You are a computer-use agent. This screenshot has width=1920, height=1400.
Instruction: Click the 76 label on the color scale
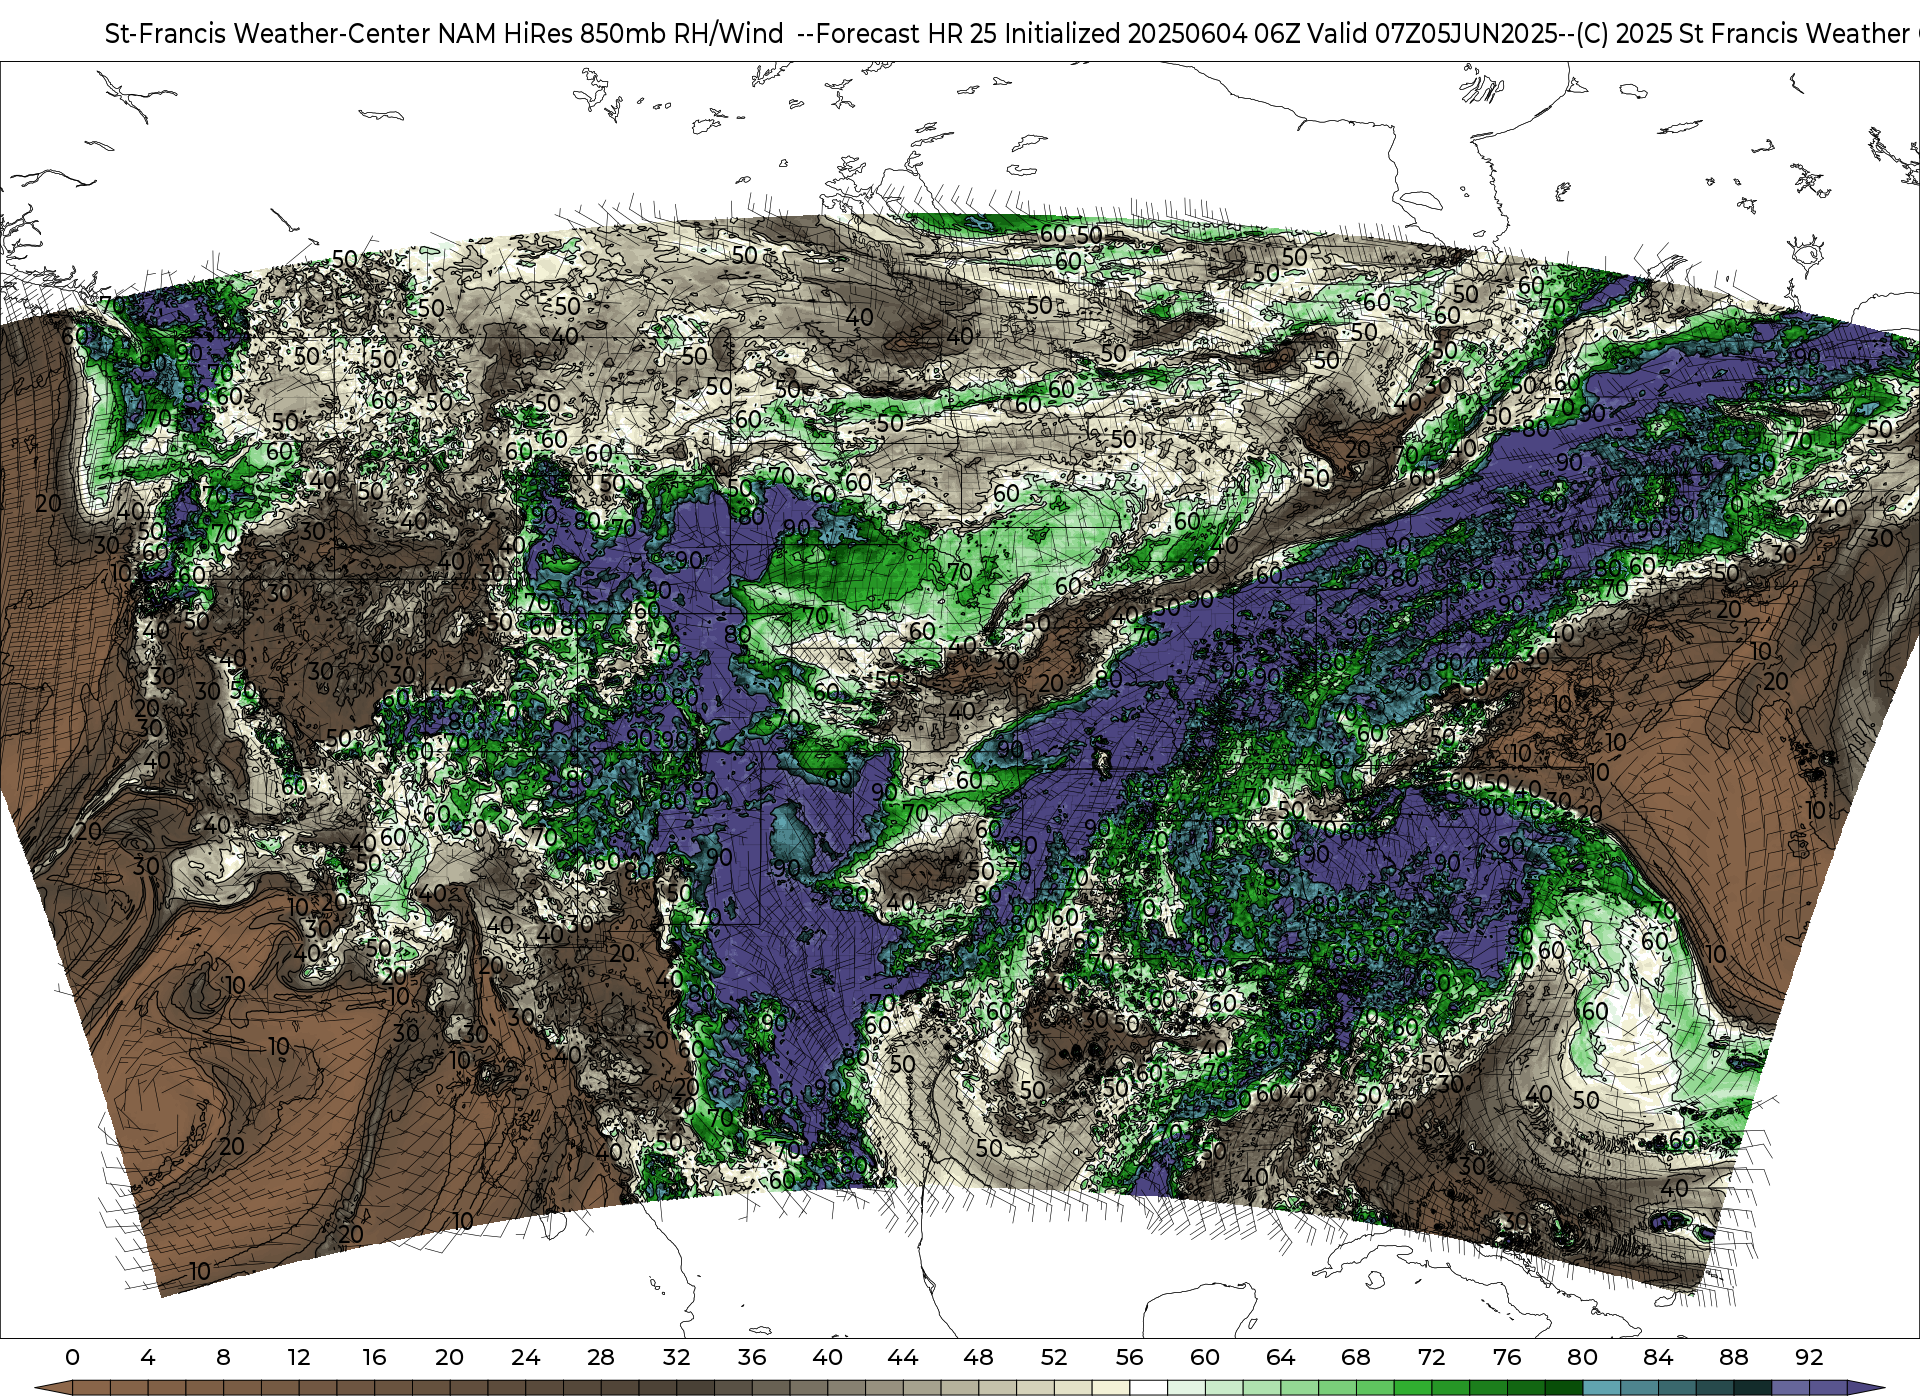(1507, 1357)
